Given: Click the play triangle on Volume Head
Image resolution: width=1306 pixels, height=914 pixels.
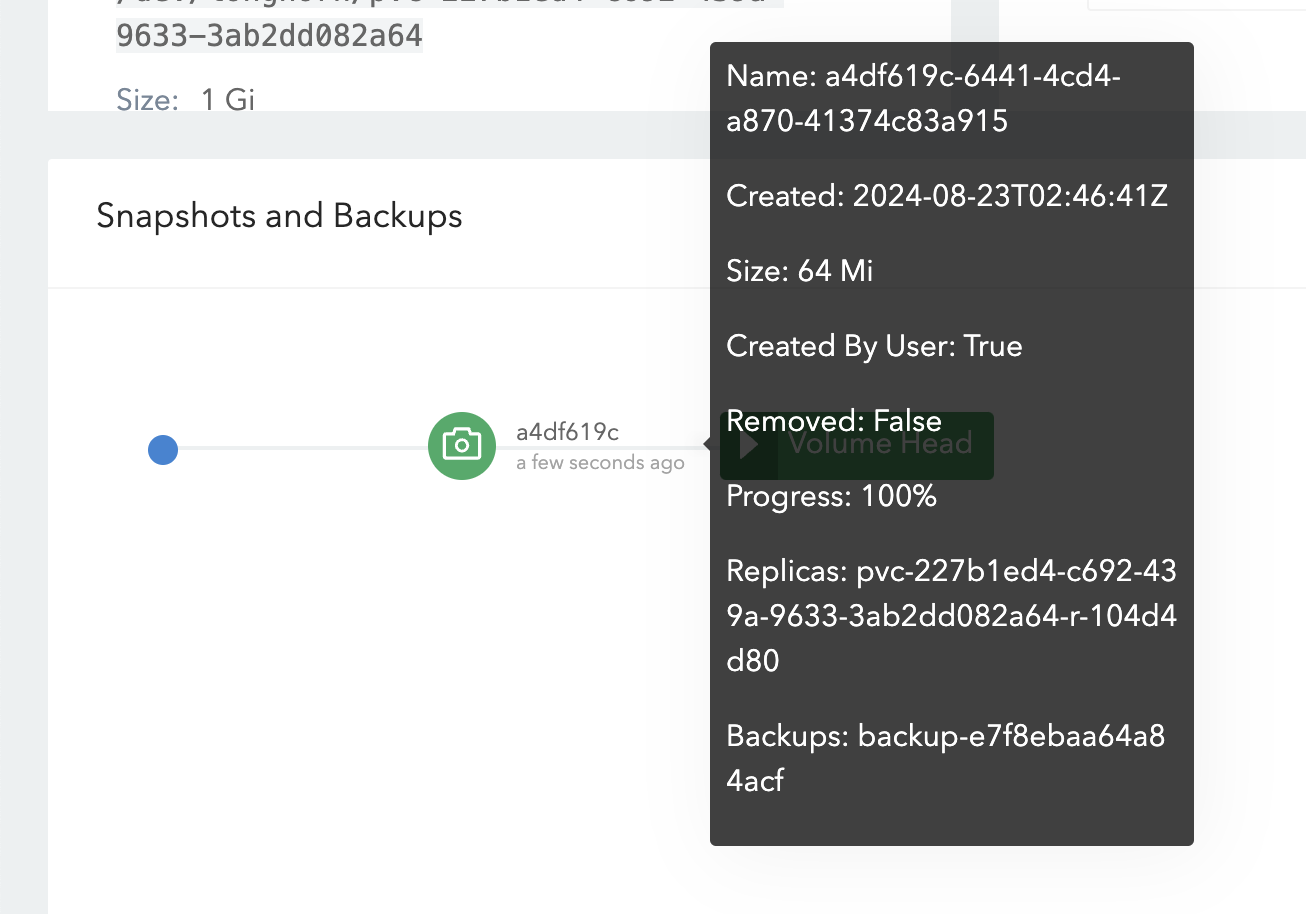Looking at the screenshot, I should point(748,446).
